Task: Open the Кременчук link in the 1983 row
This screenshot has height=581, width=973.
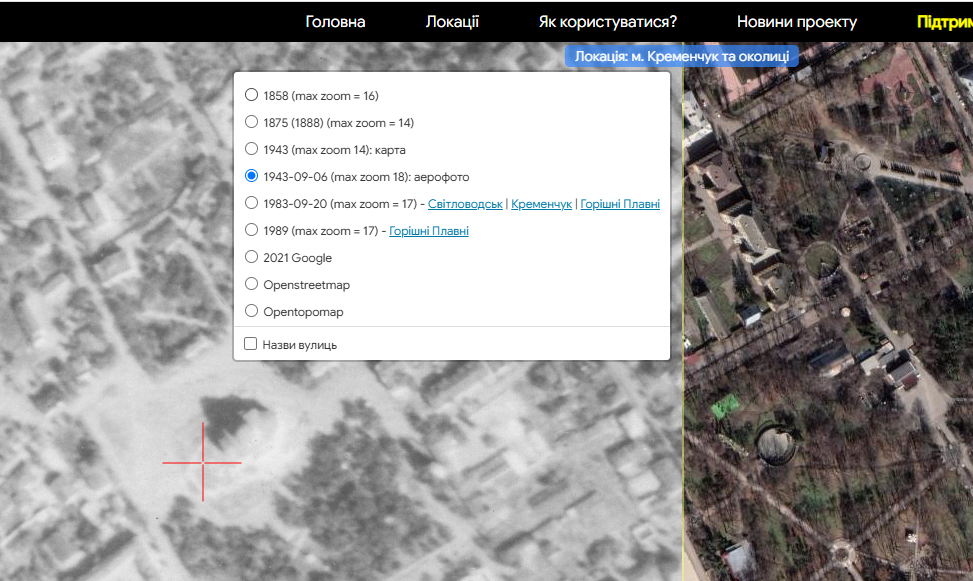Action: click(x=541, y=204)
